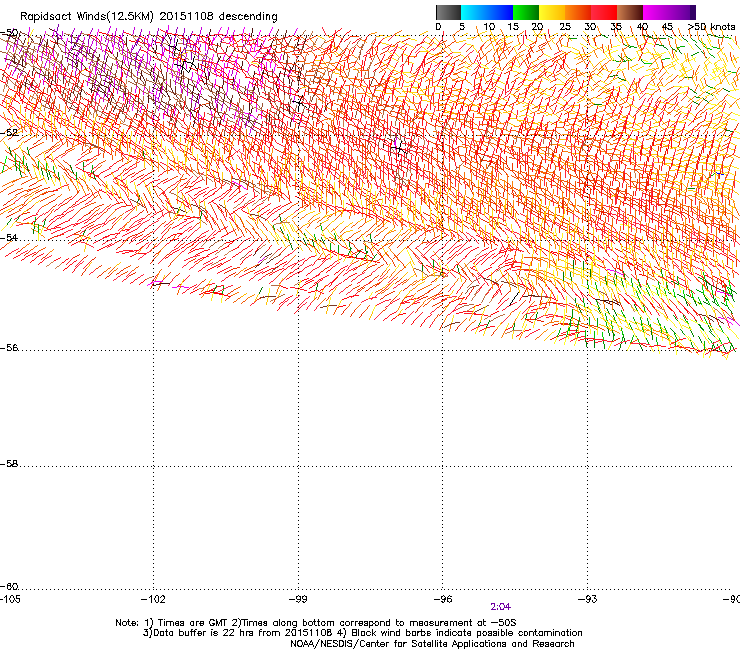Click the cyan-blue 5-15 knots legend segment

click(487, 12)
